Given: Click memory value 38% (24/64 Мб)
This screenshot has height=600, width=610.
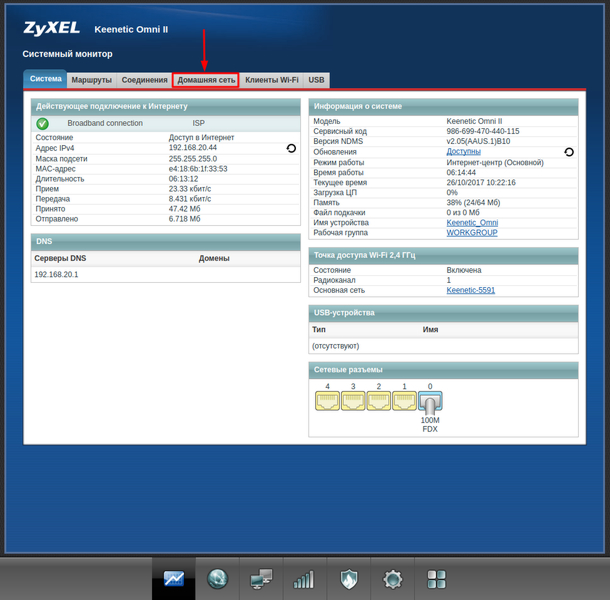Looking at the screenshot, I should [x=473, y=203].
